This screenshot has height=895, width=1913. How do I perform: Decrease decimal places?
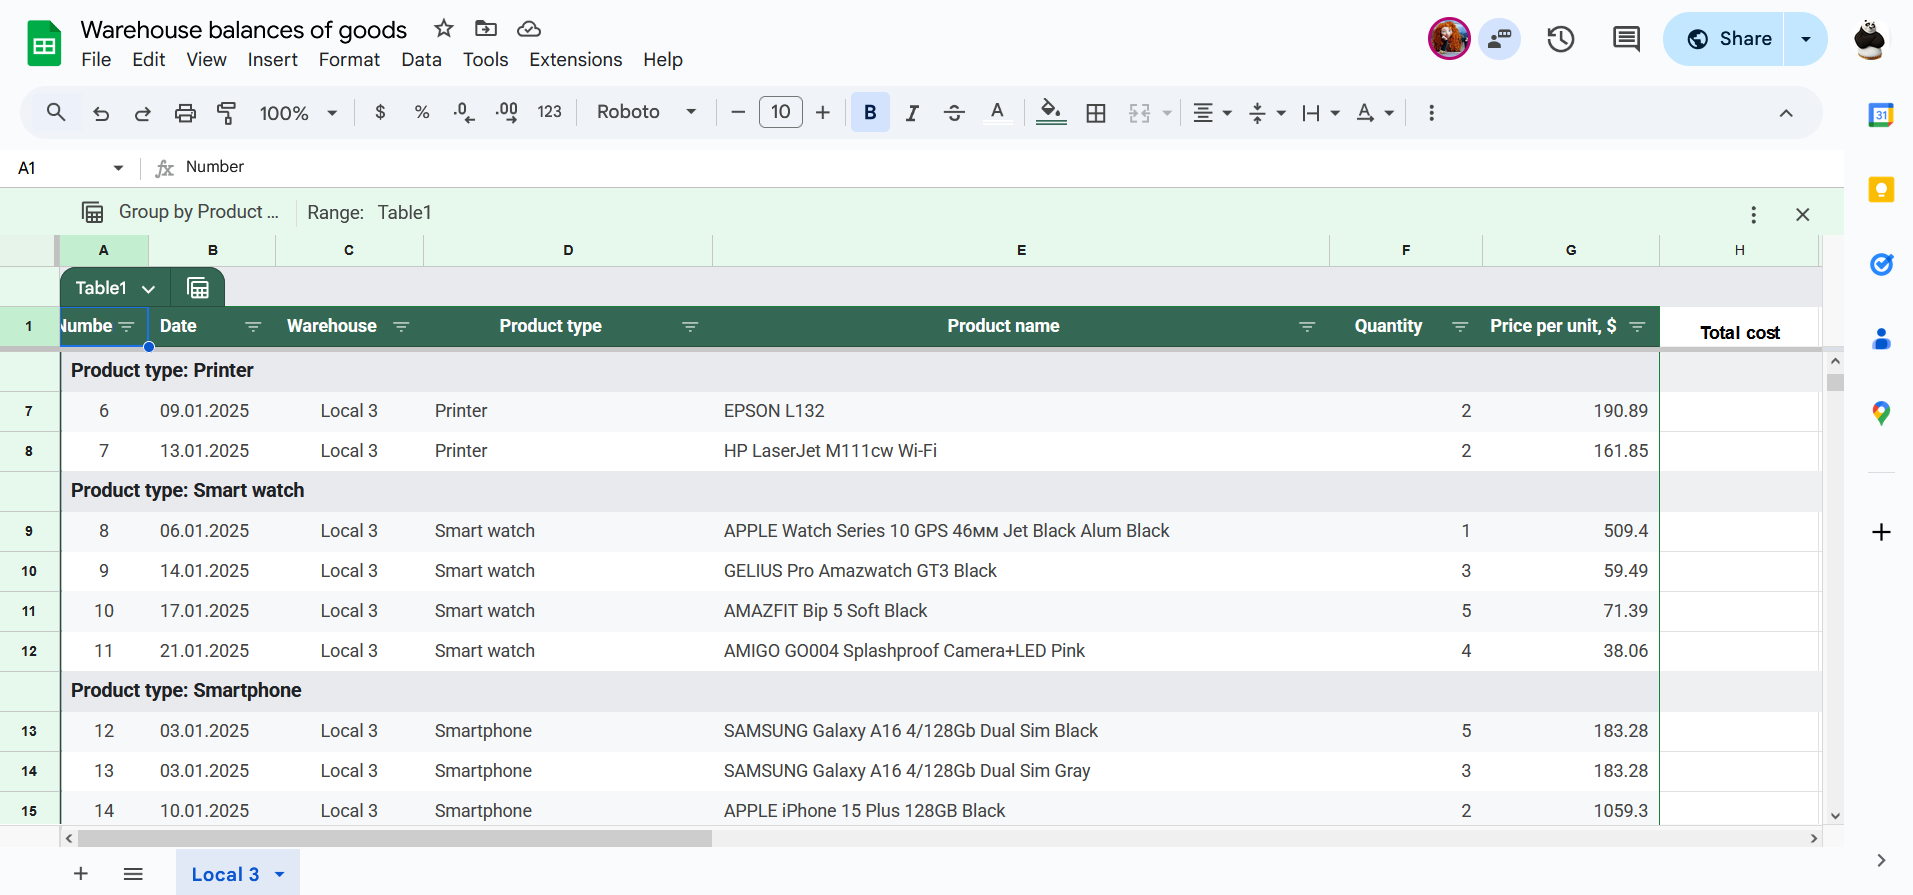tap(464, 112)
